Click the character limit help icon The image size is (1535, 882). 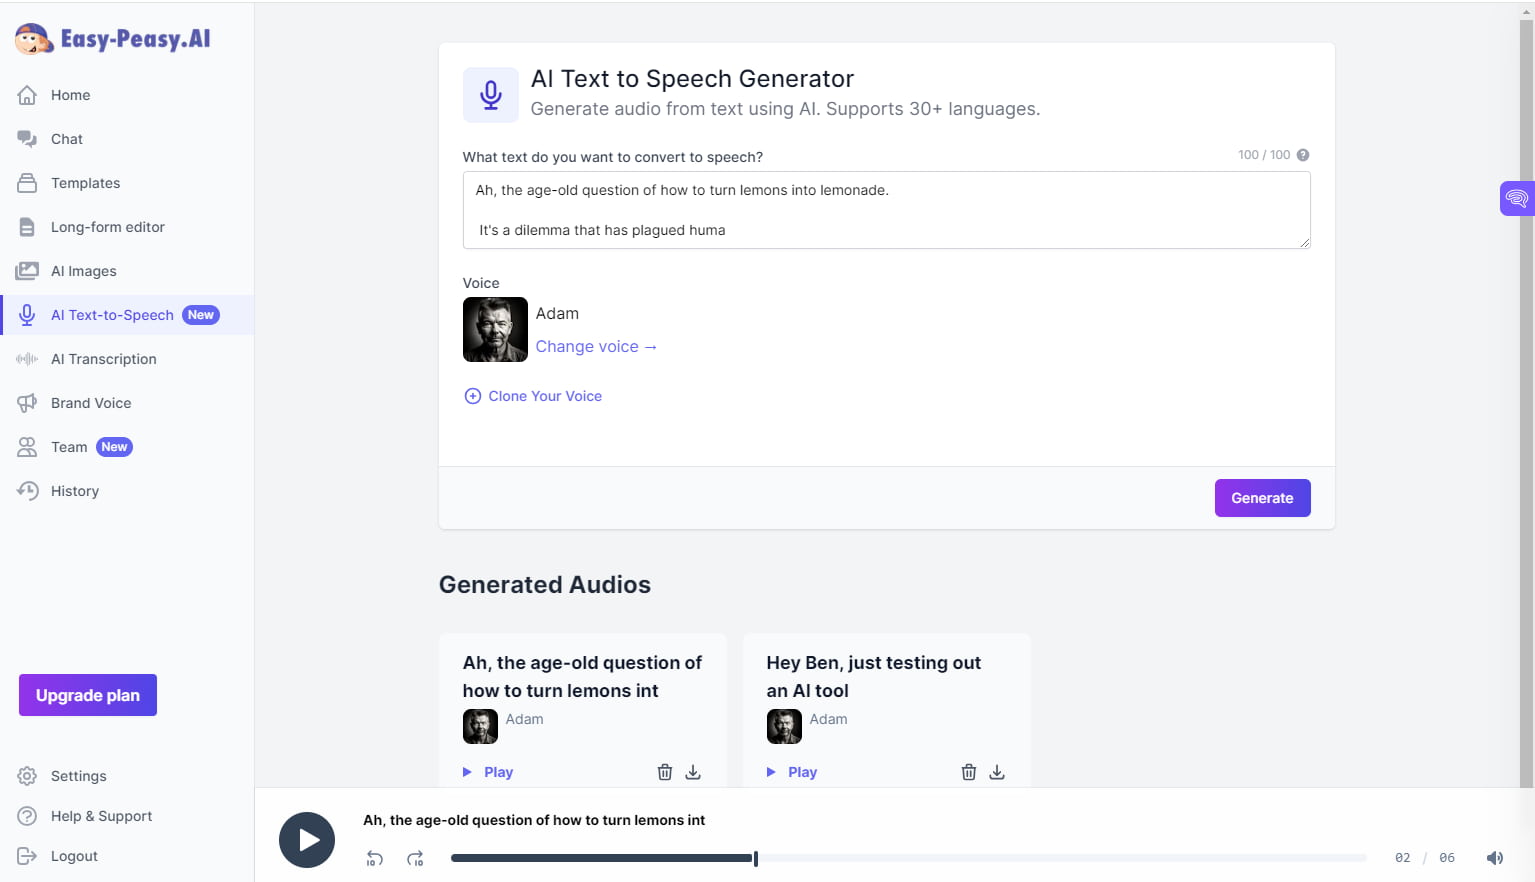(x=1303, y=155)
